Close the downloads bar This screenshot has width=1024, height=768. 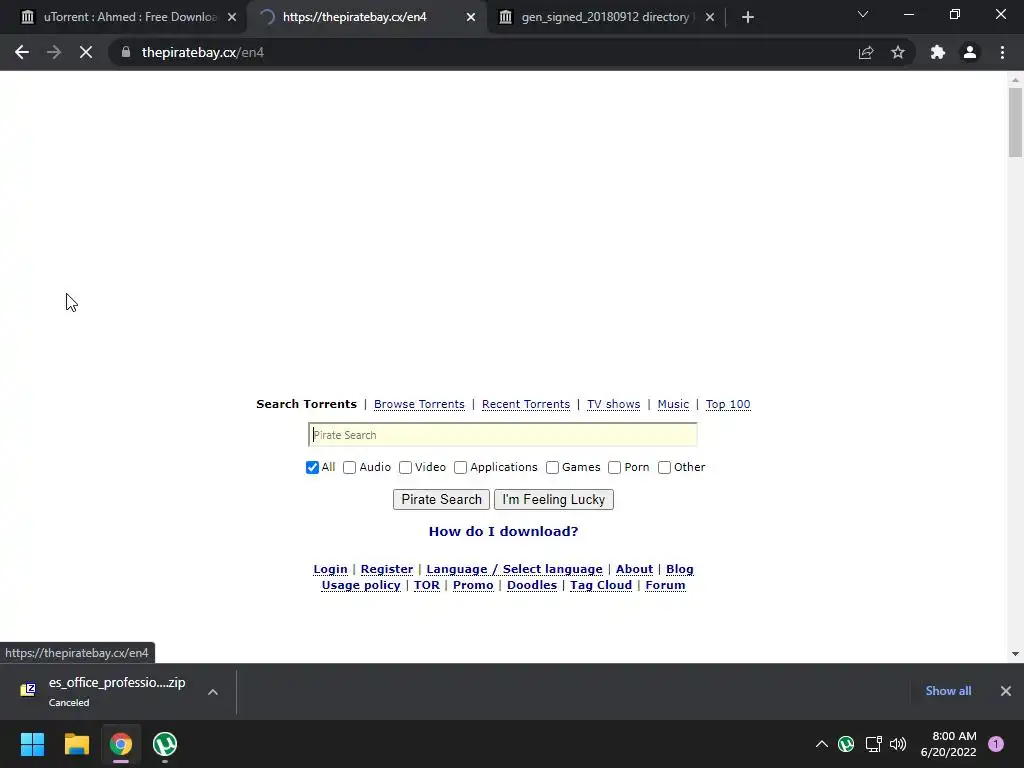pos(1006,691)
